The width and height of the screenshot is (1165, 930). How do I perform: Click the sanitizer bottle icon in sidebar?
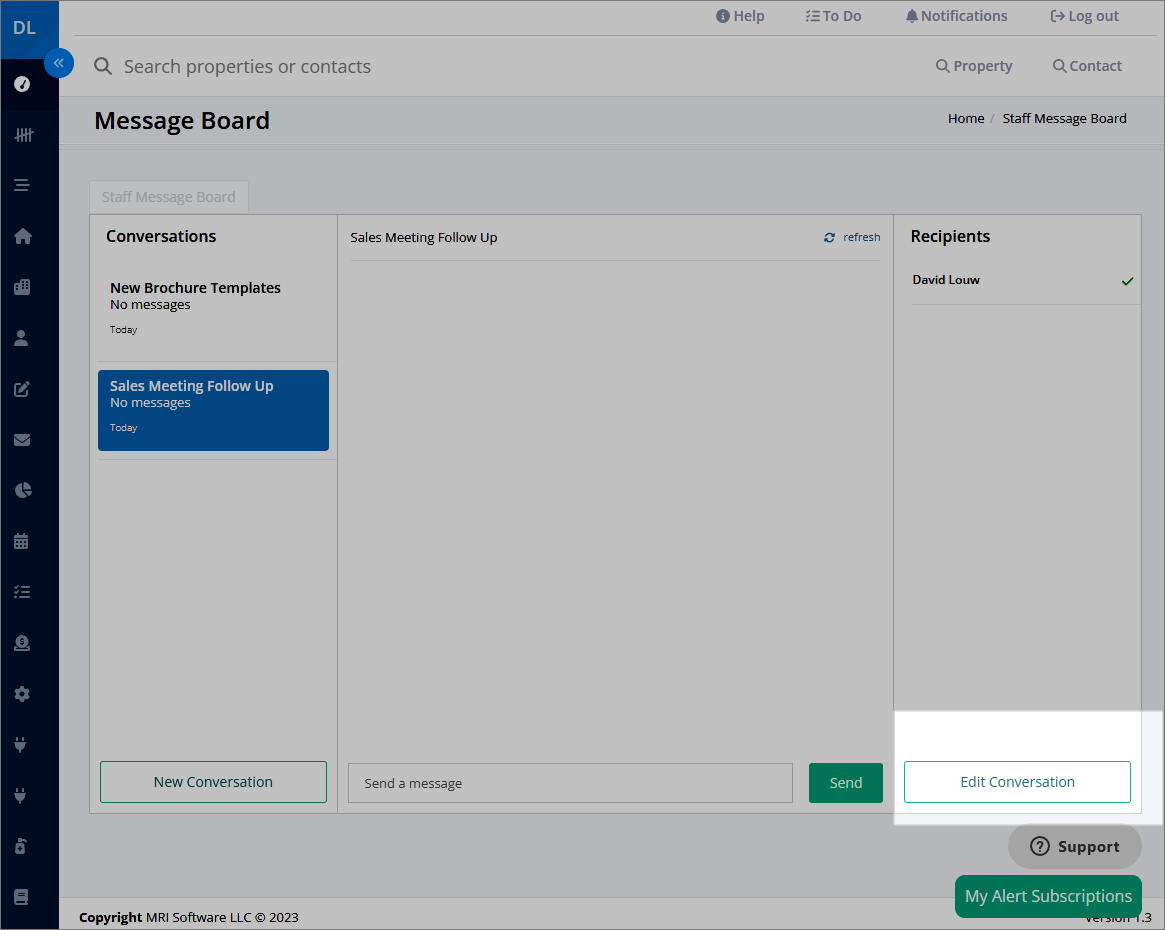[21, 846]
